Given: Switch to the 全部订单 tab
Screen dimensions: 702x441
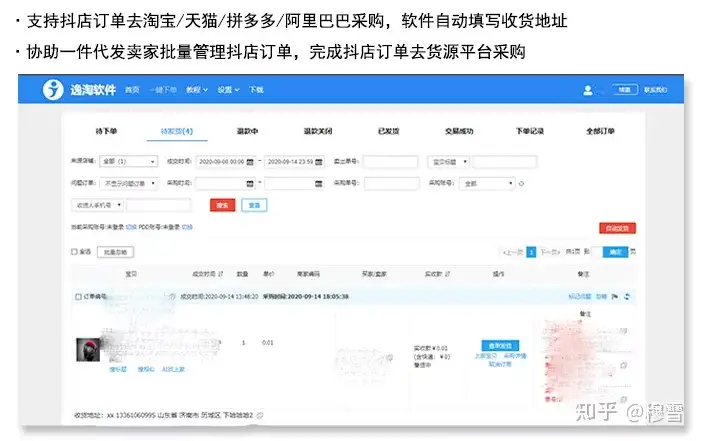Looking at the screenshot, I should click(600, 131).
